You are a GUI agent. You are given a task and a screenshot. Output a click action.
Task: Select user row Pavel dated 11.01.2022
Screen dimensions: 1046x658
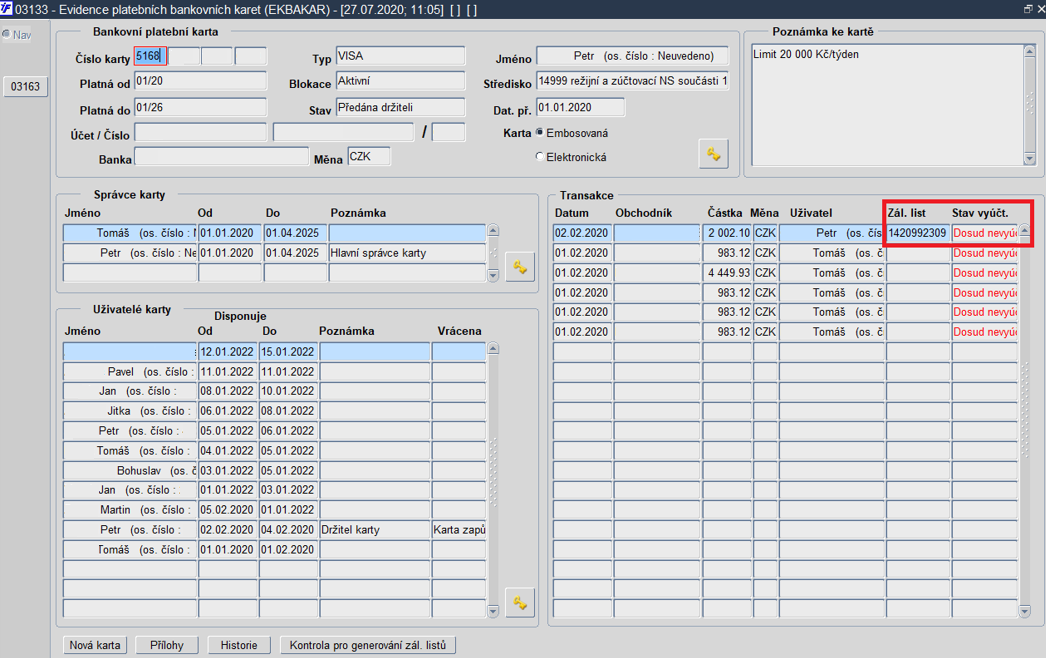pyautogui.click(x=274, y=372)
